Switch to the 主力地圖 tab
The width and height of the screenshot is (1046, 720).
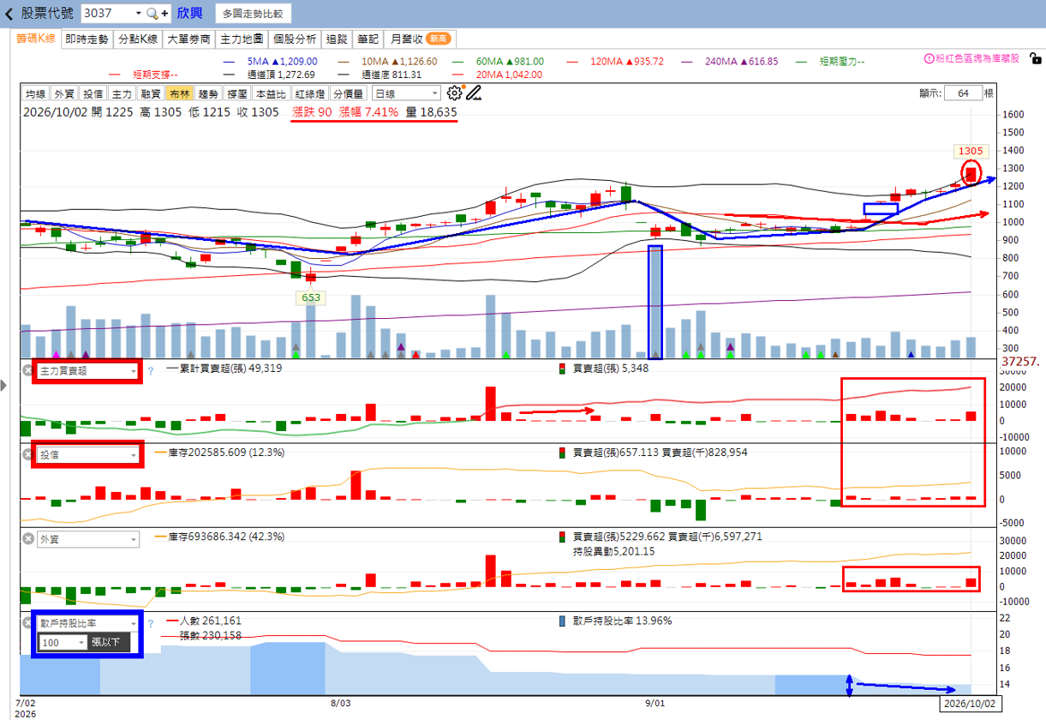point(241,39)
